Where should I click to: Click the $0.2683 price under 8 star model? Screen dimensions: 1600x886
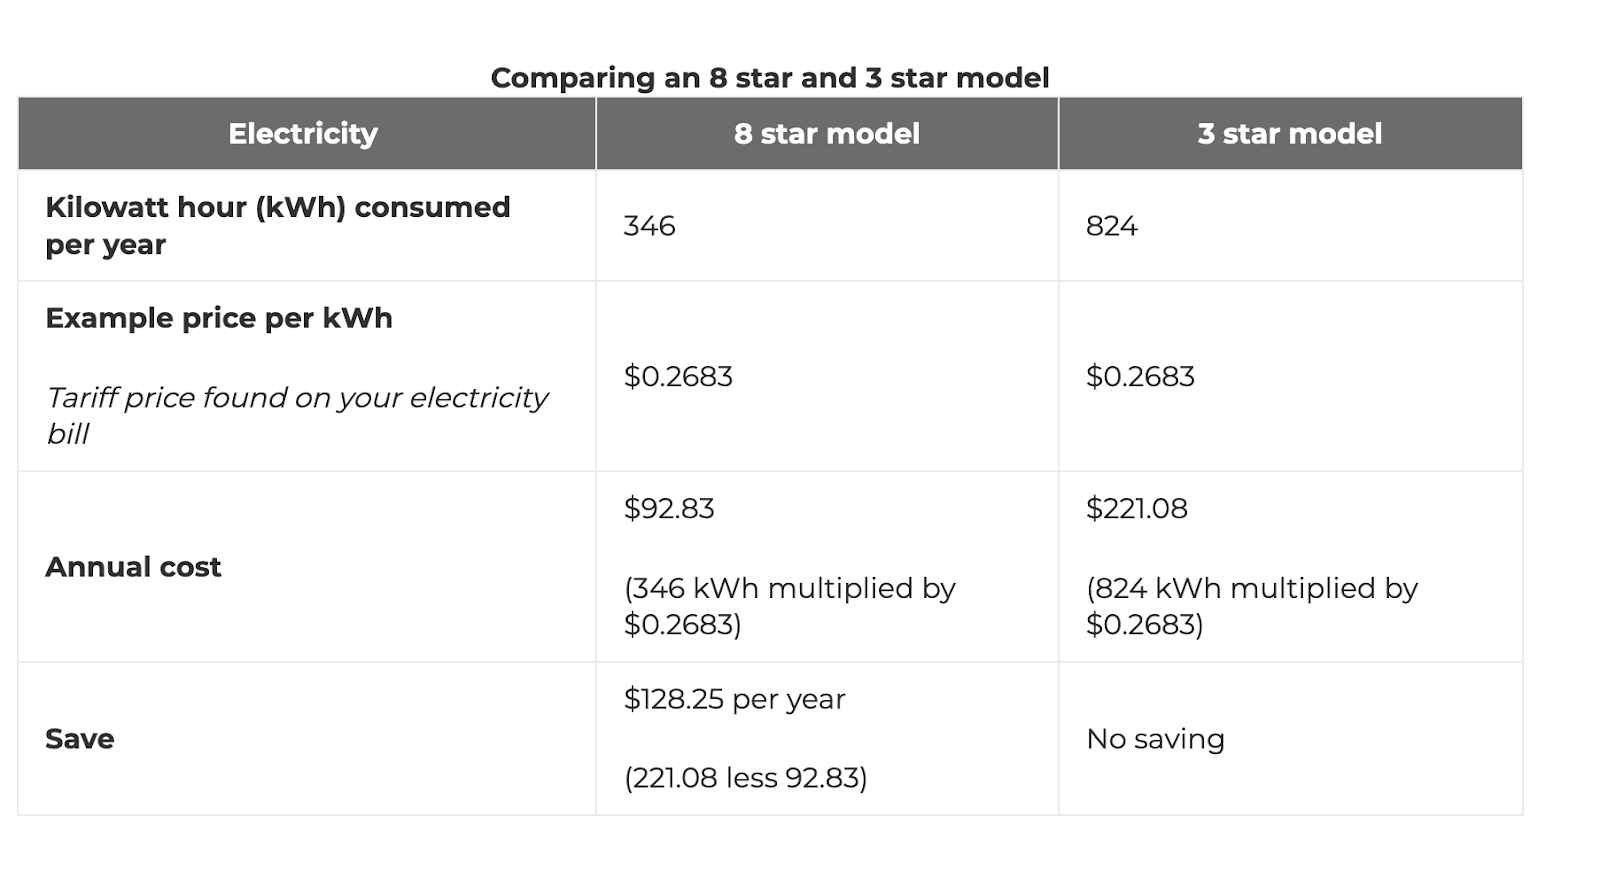click(678, 377)
